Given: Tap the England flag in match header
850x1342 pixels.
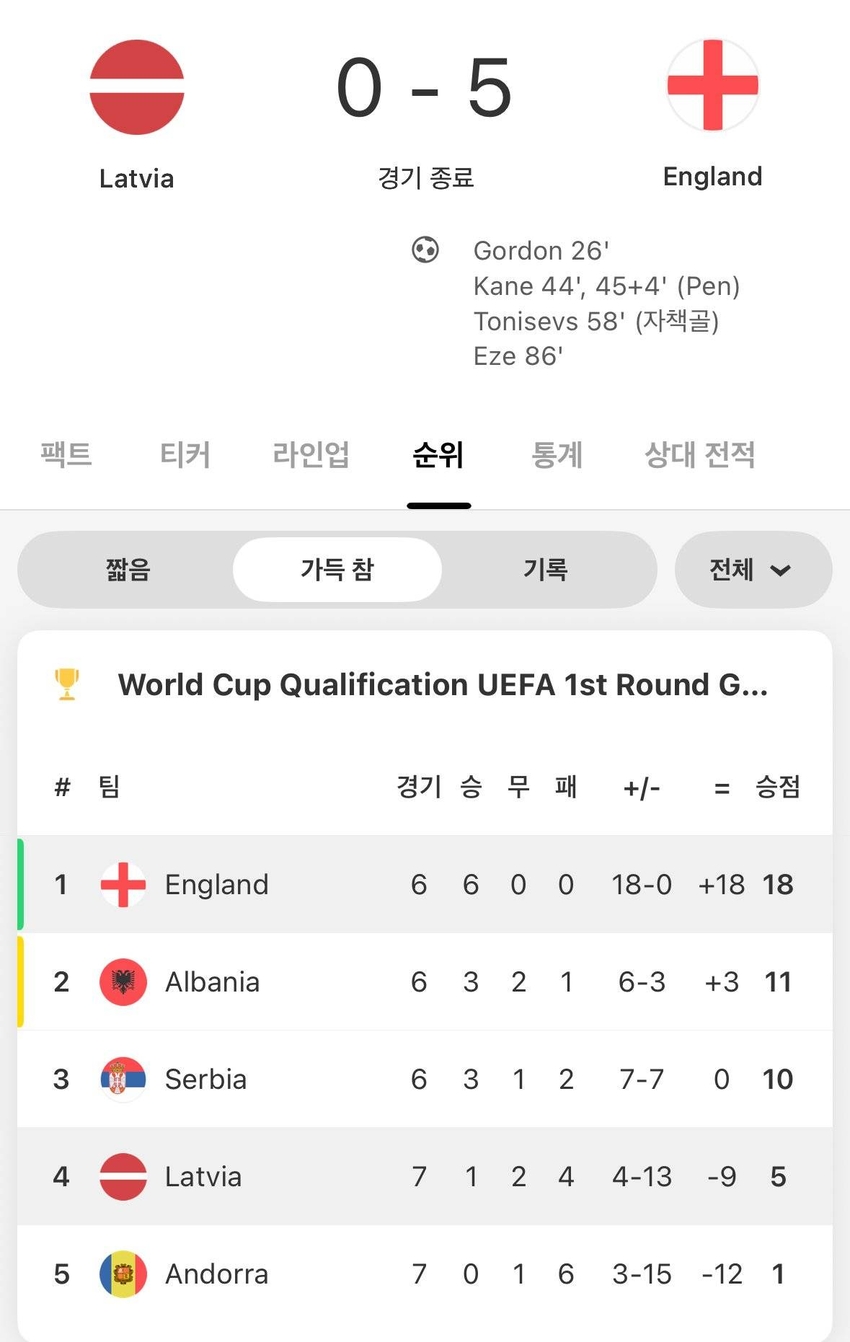Looking at the screenshot, I should click(x=713, y=85).
